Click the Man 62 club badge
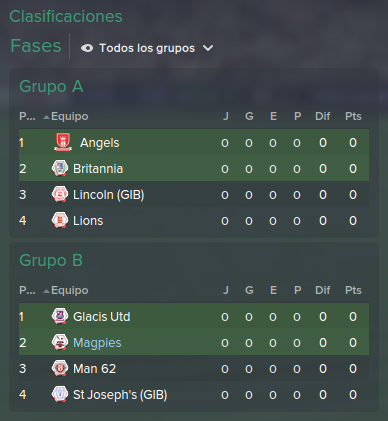This screenshot has width=388, height=421. pos(60,368)
